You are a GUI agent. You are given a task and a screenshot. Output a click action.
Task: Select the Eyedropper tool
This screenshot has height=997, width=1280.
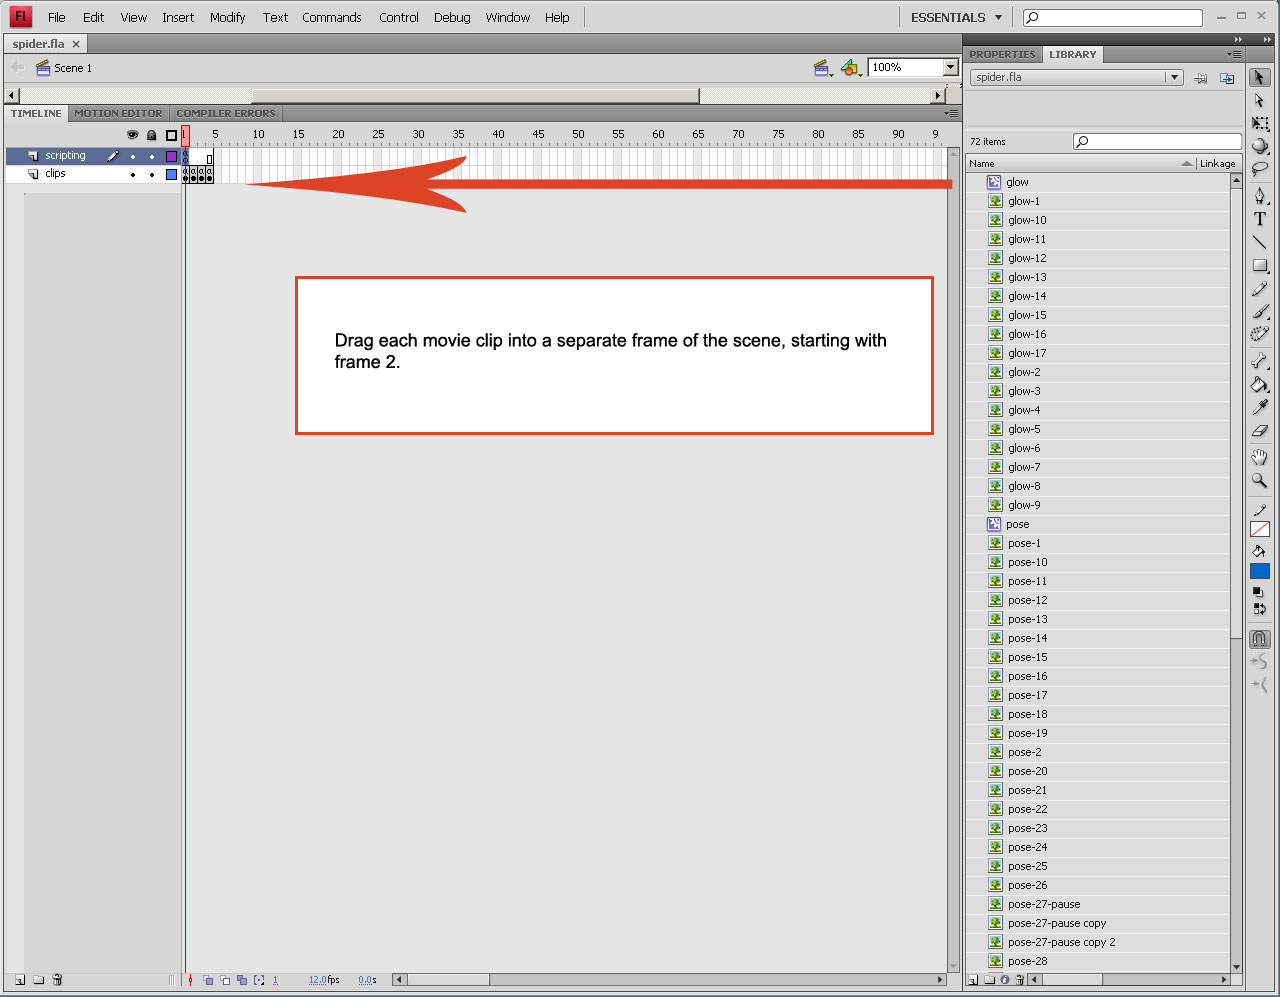pos(1259,408)
